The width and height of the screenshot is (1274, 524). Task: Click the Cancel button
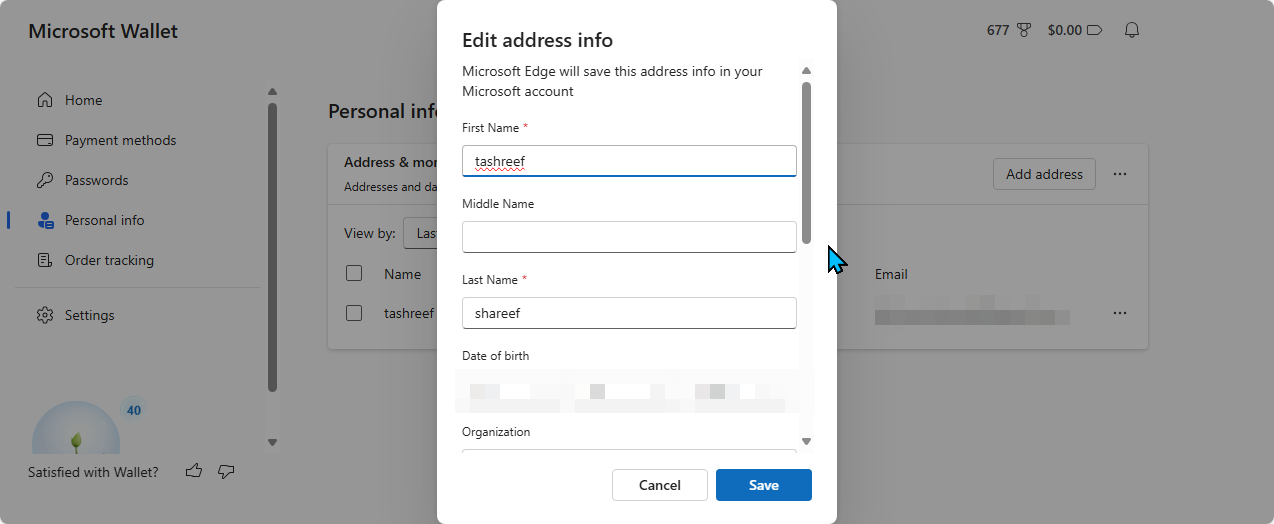(660, 485)
